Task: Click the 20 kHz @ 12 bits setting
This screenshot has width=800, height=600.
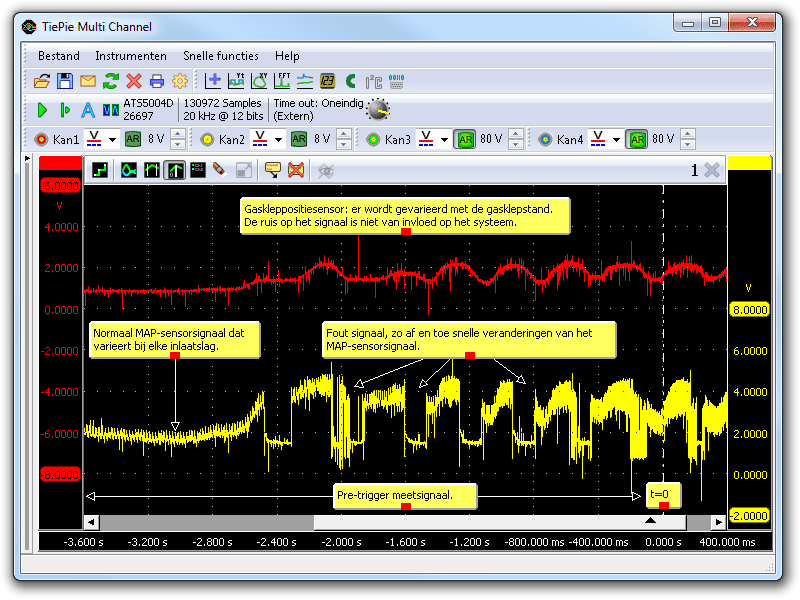Action: click(223, 116)
